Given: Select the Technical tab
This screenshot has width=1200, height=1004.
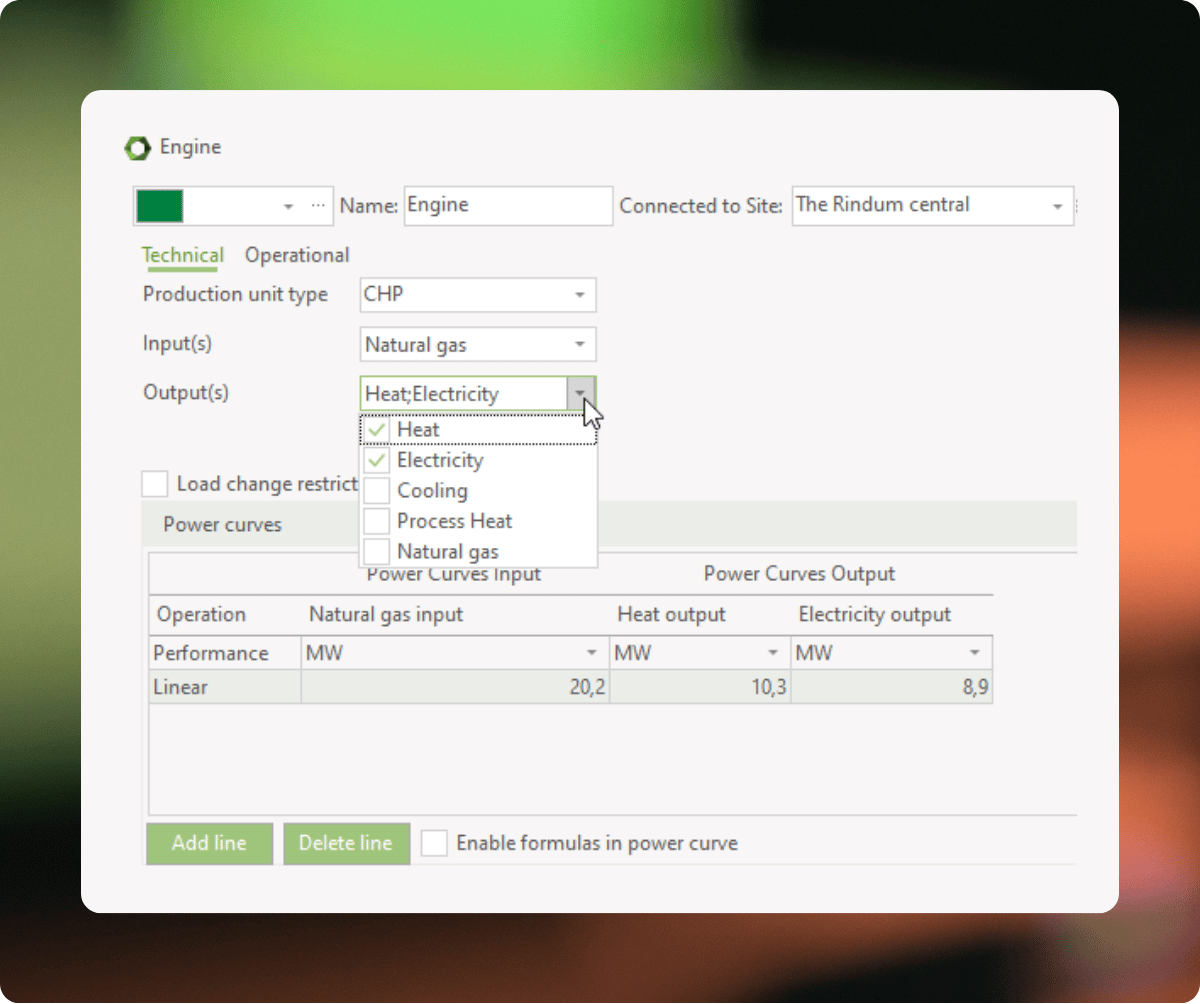Looking at the screenshot, I should 183,255.
